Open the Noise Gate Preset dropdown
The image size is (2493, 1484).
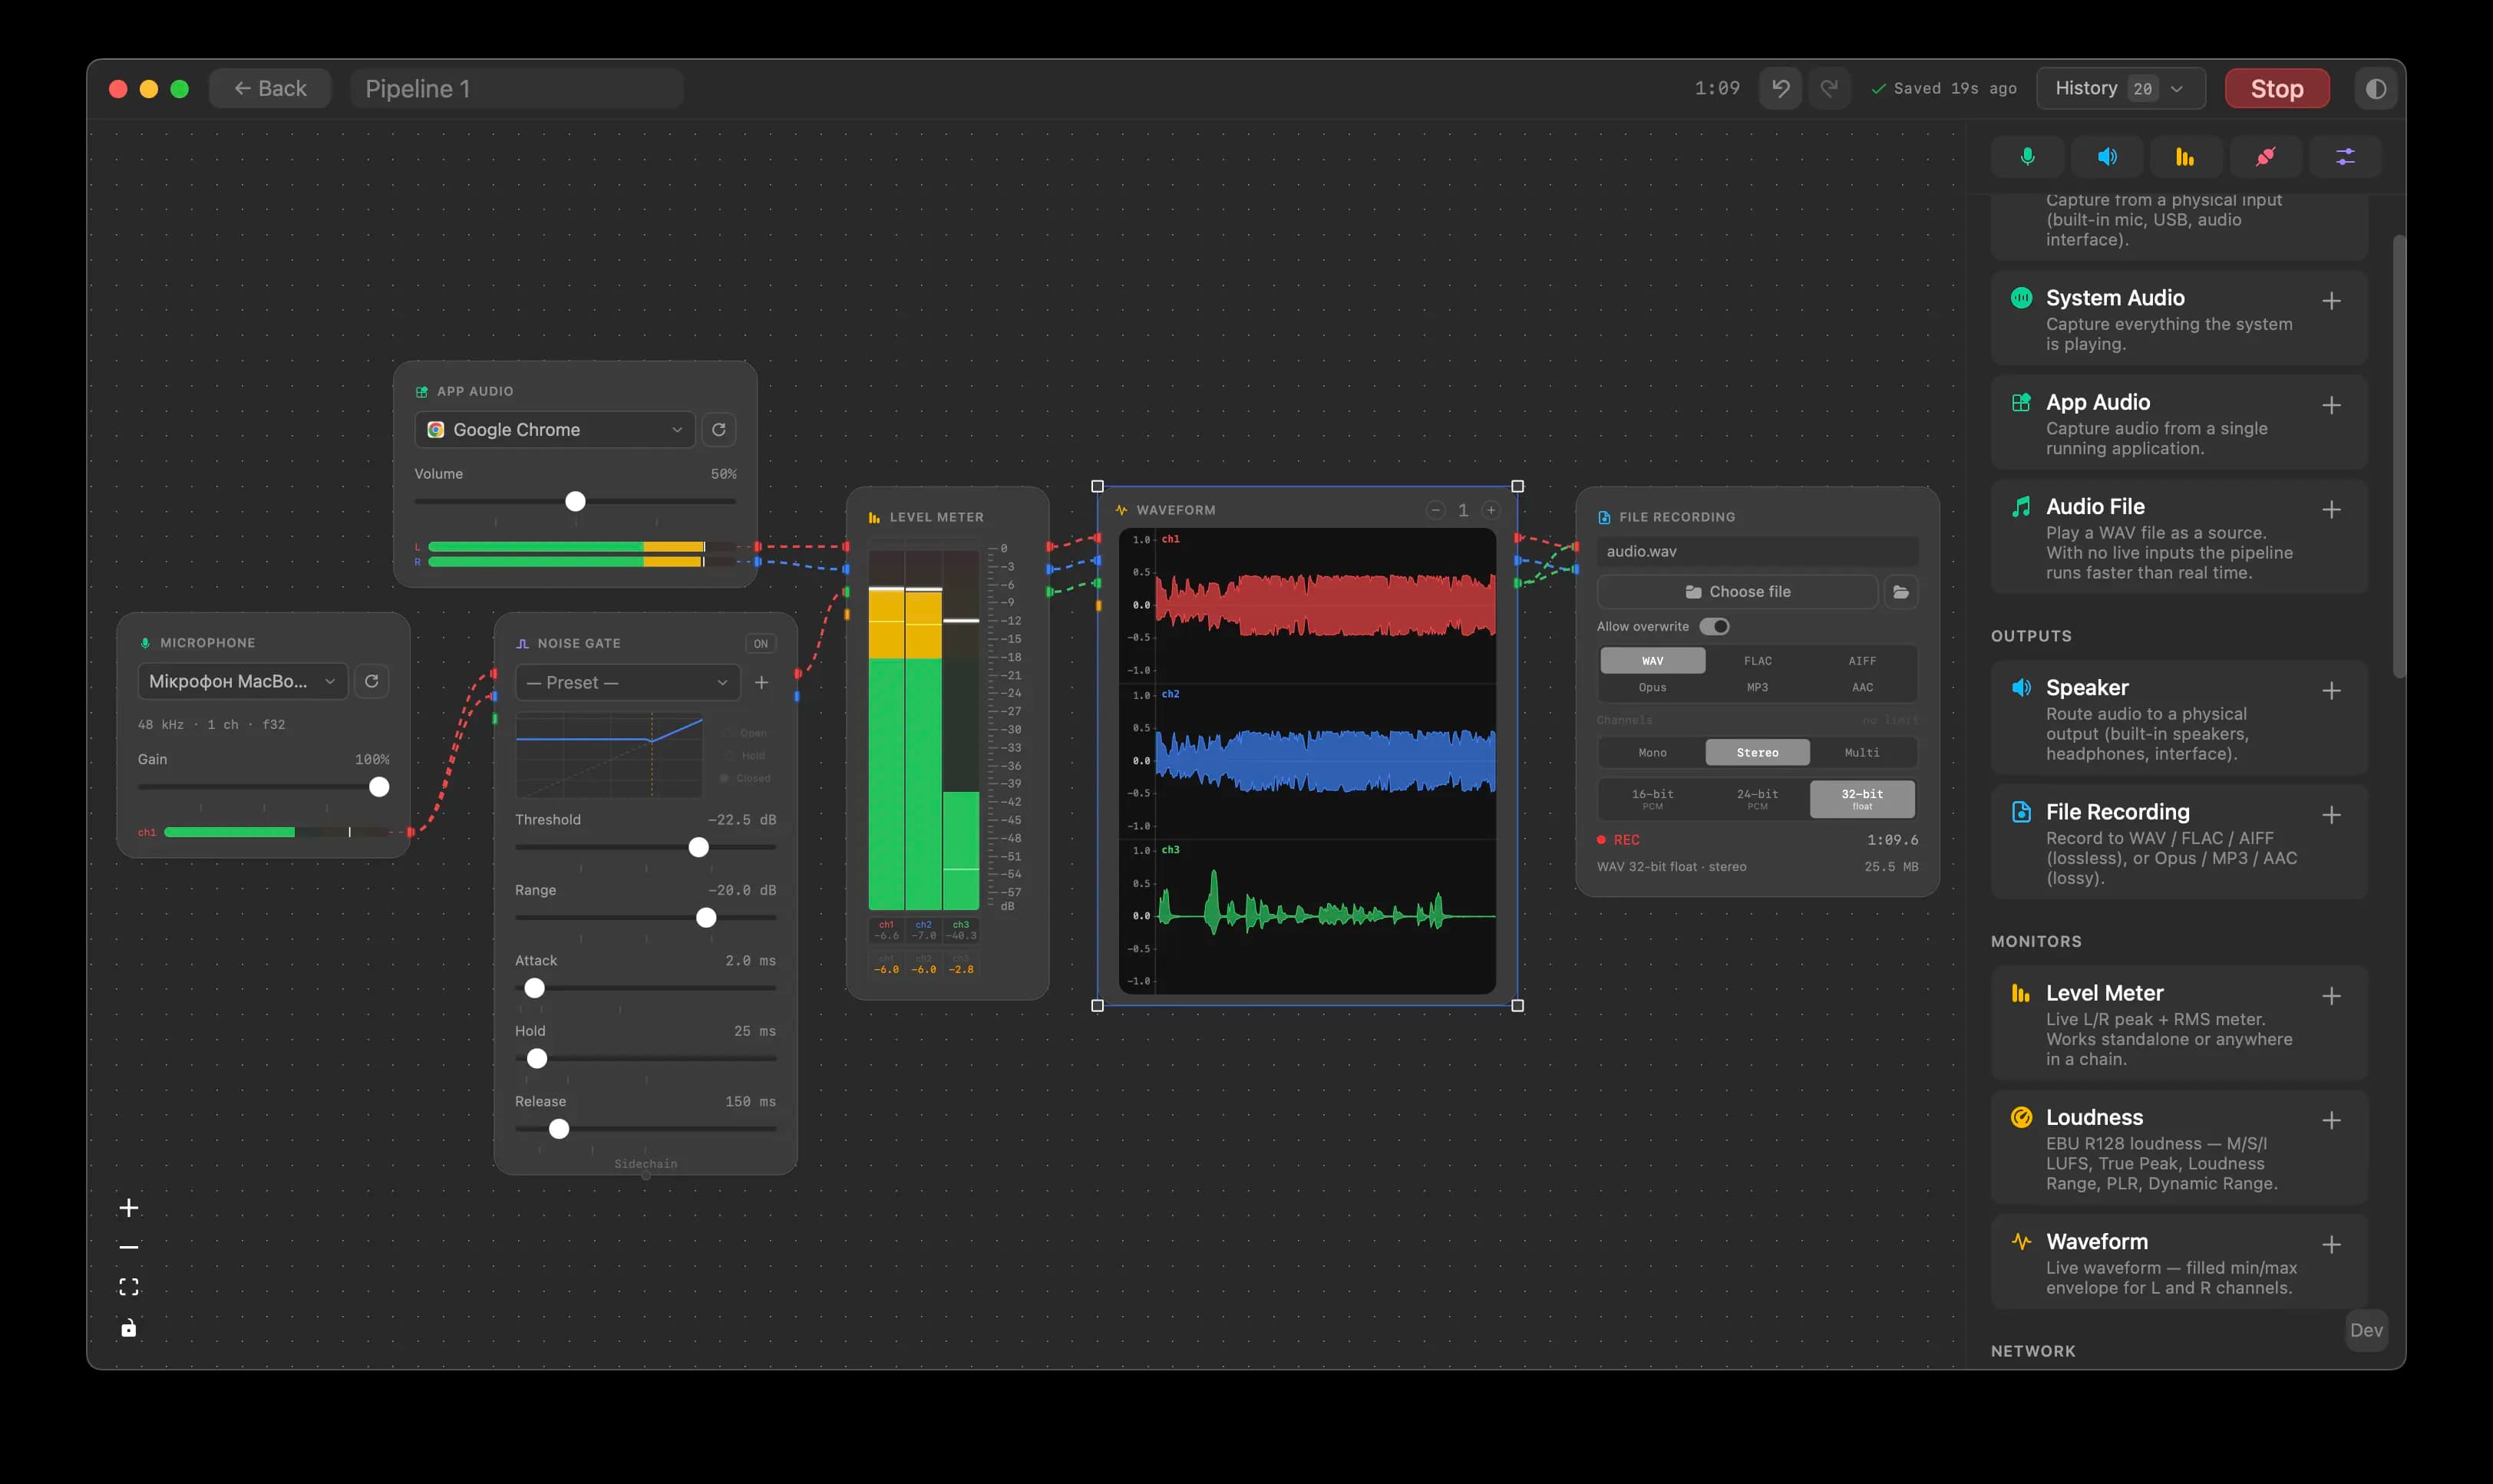(x=628, y=683)
